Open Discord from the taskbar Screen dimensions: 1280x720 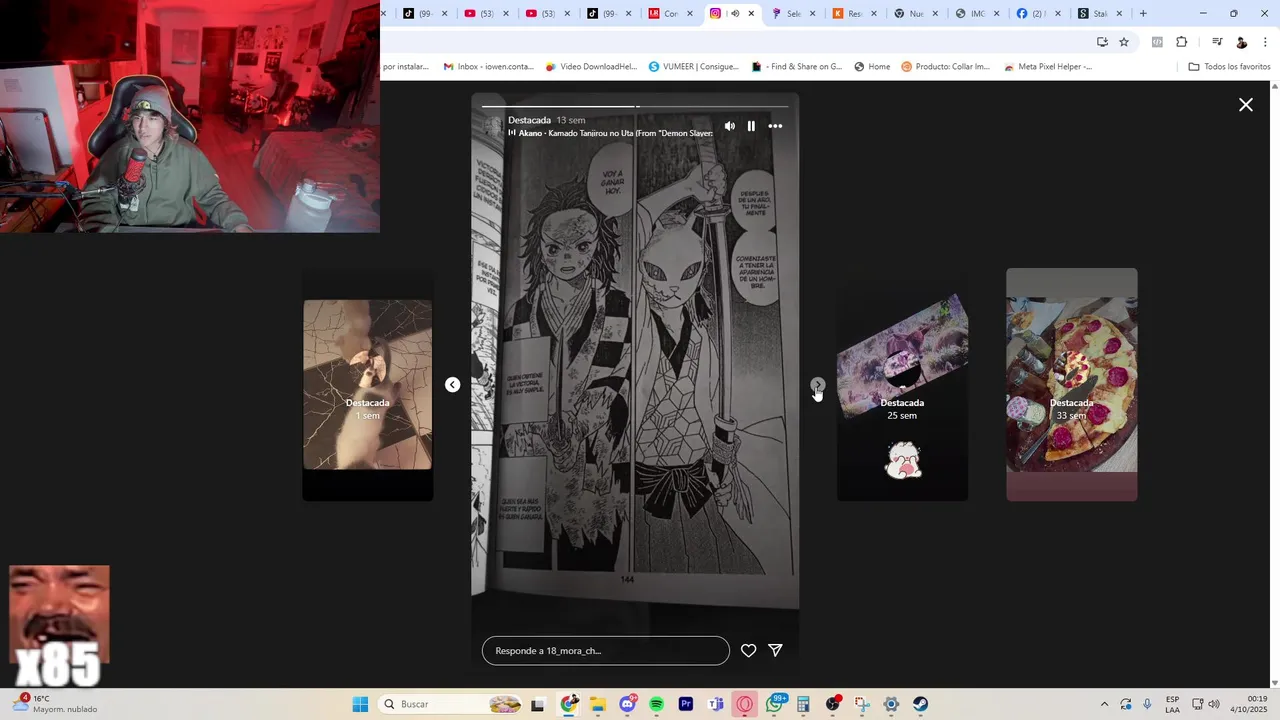click(627, 704)
